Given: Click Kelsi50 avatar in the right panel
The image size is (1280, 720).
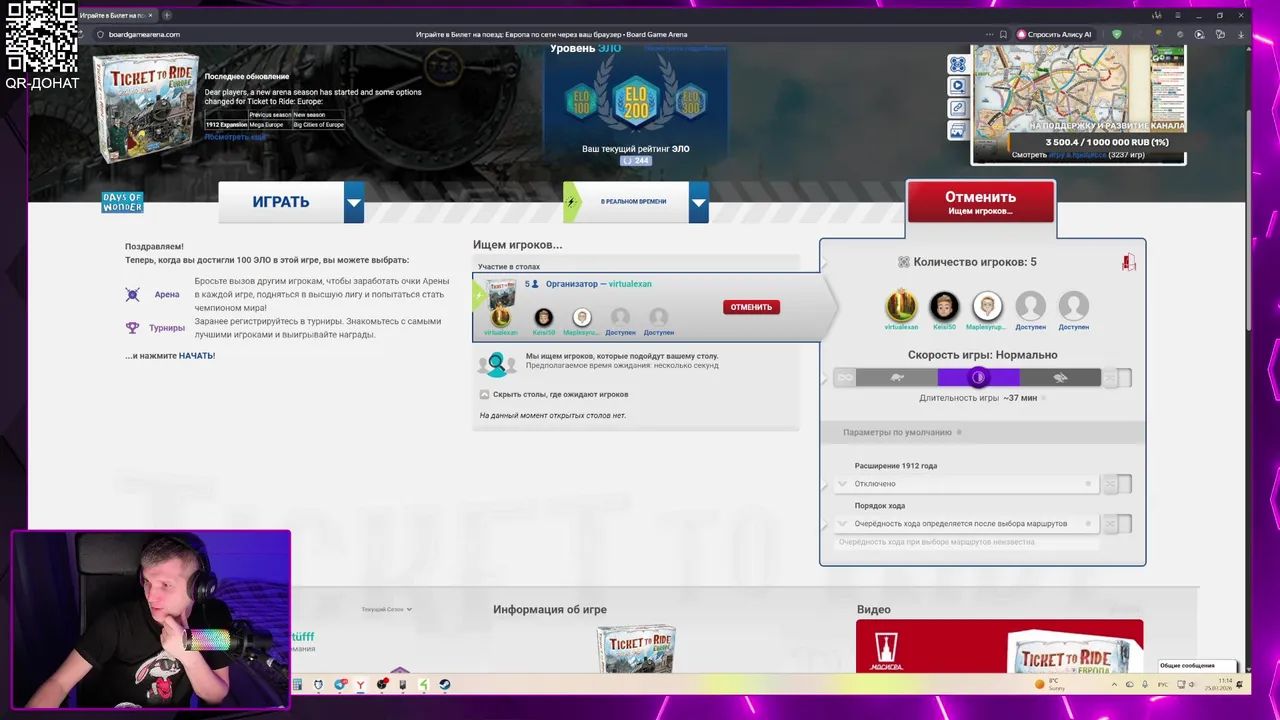Looking at the screenshot, I should [944, 306].
